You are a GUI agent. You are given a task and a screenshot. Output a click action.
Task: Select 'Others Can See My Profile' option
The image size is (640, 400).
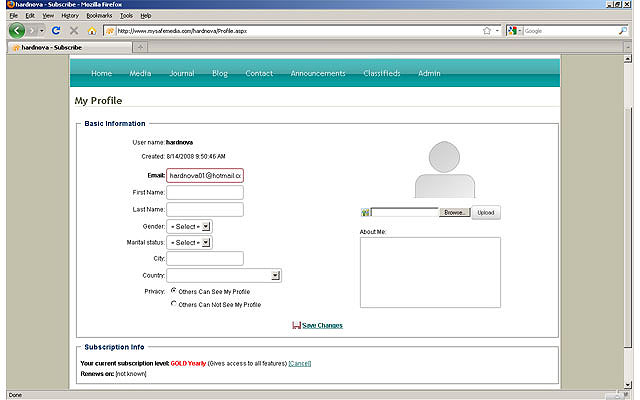click(174, 291)
